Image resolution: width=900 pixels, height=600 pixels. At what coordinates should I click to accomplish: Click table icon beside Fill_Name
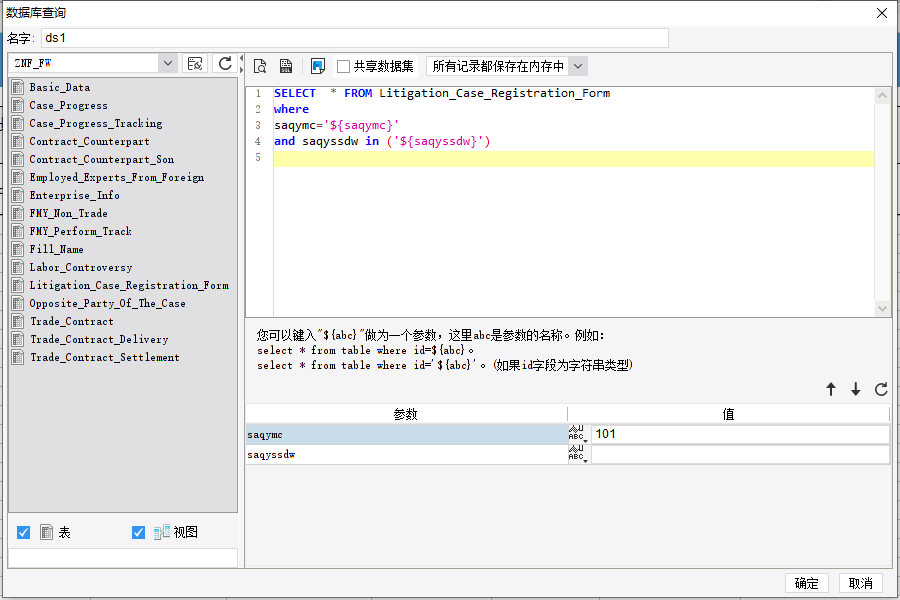18,249
